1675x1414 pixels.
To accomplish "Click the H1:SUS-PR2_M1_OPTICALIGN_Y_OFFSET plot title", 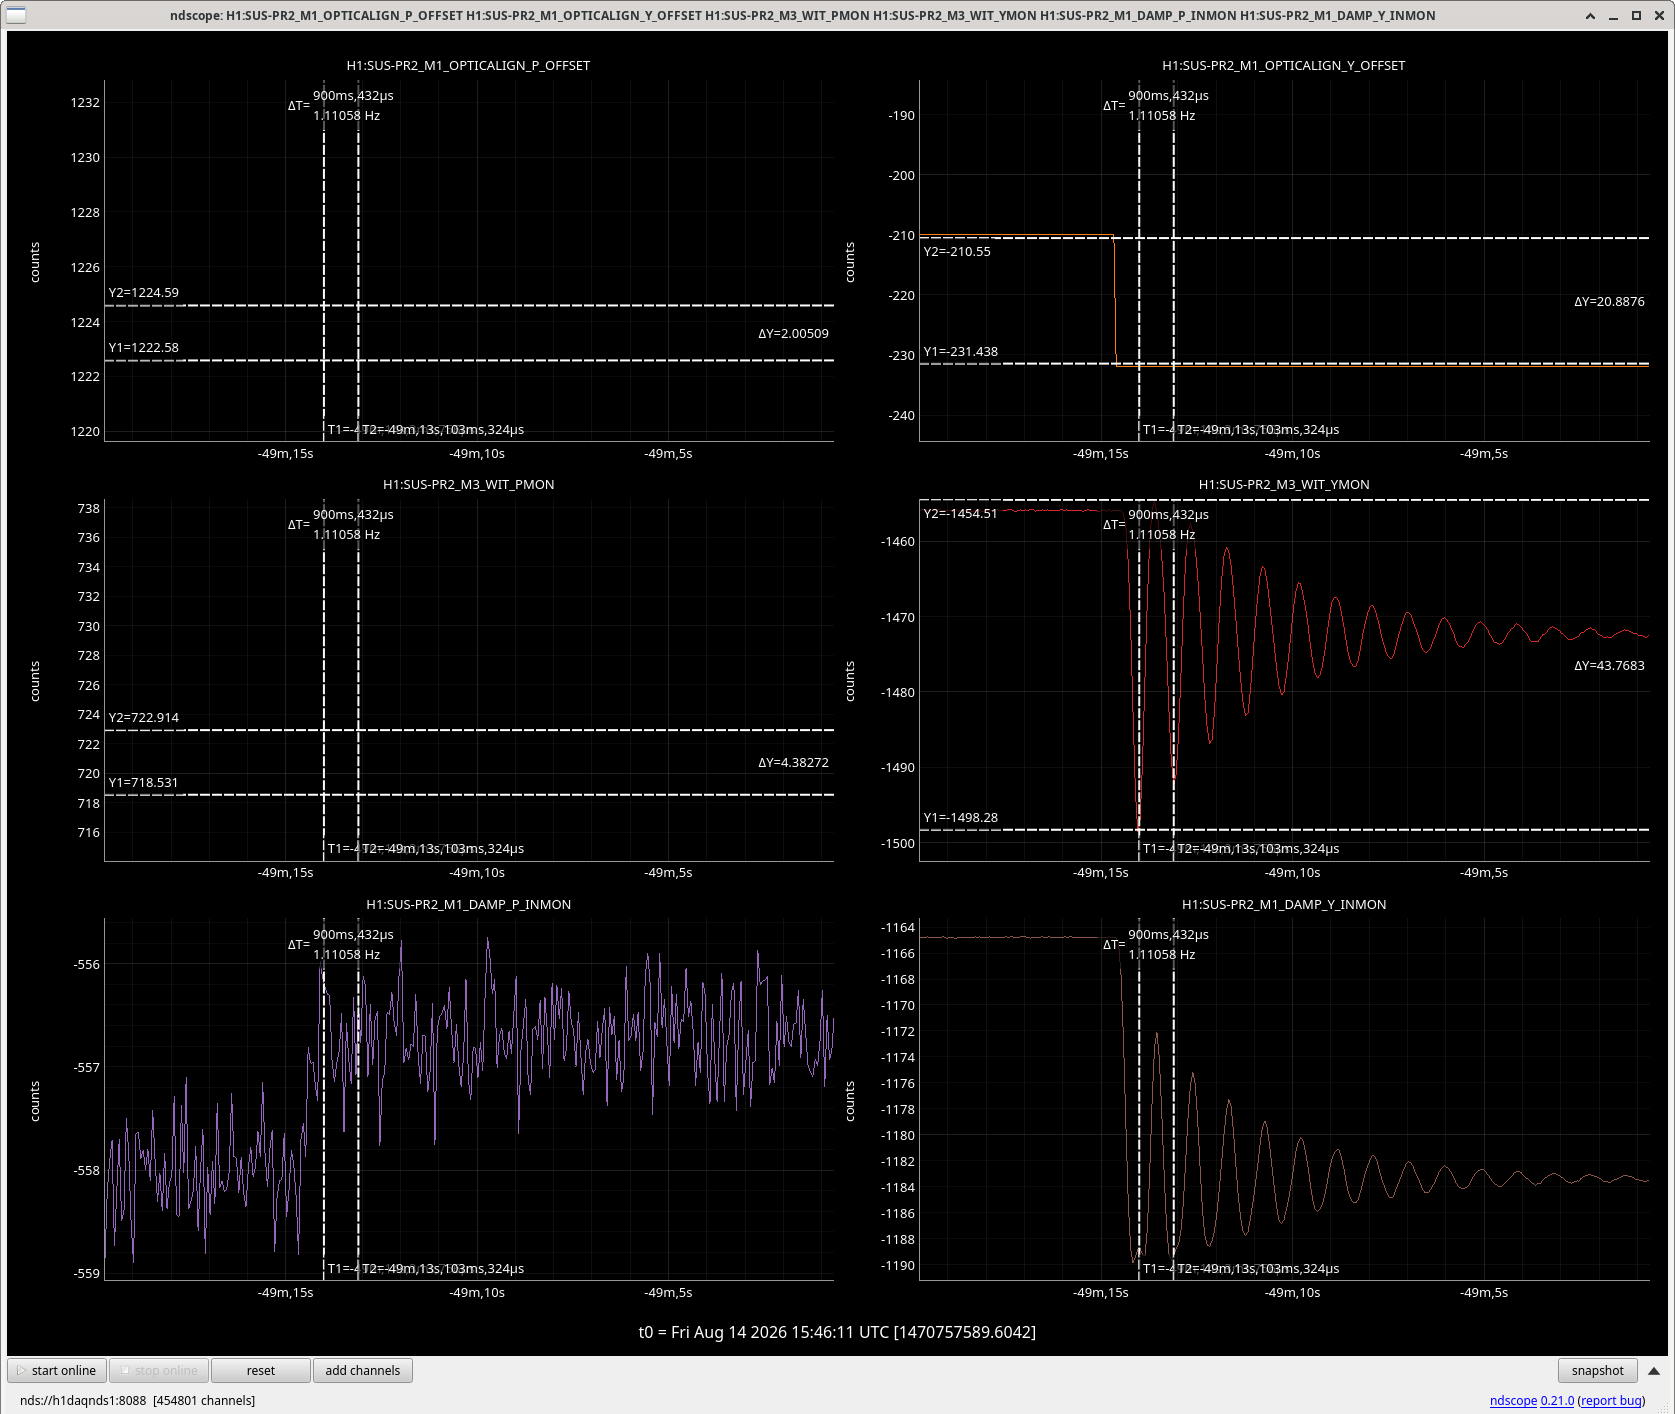I will [x=1283, y=65].
